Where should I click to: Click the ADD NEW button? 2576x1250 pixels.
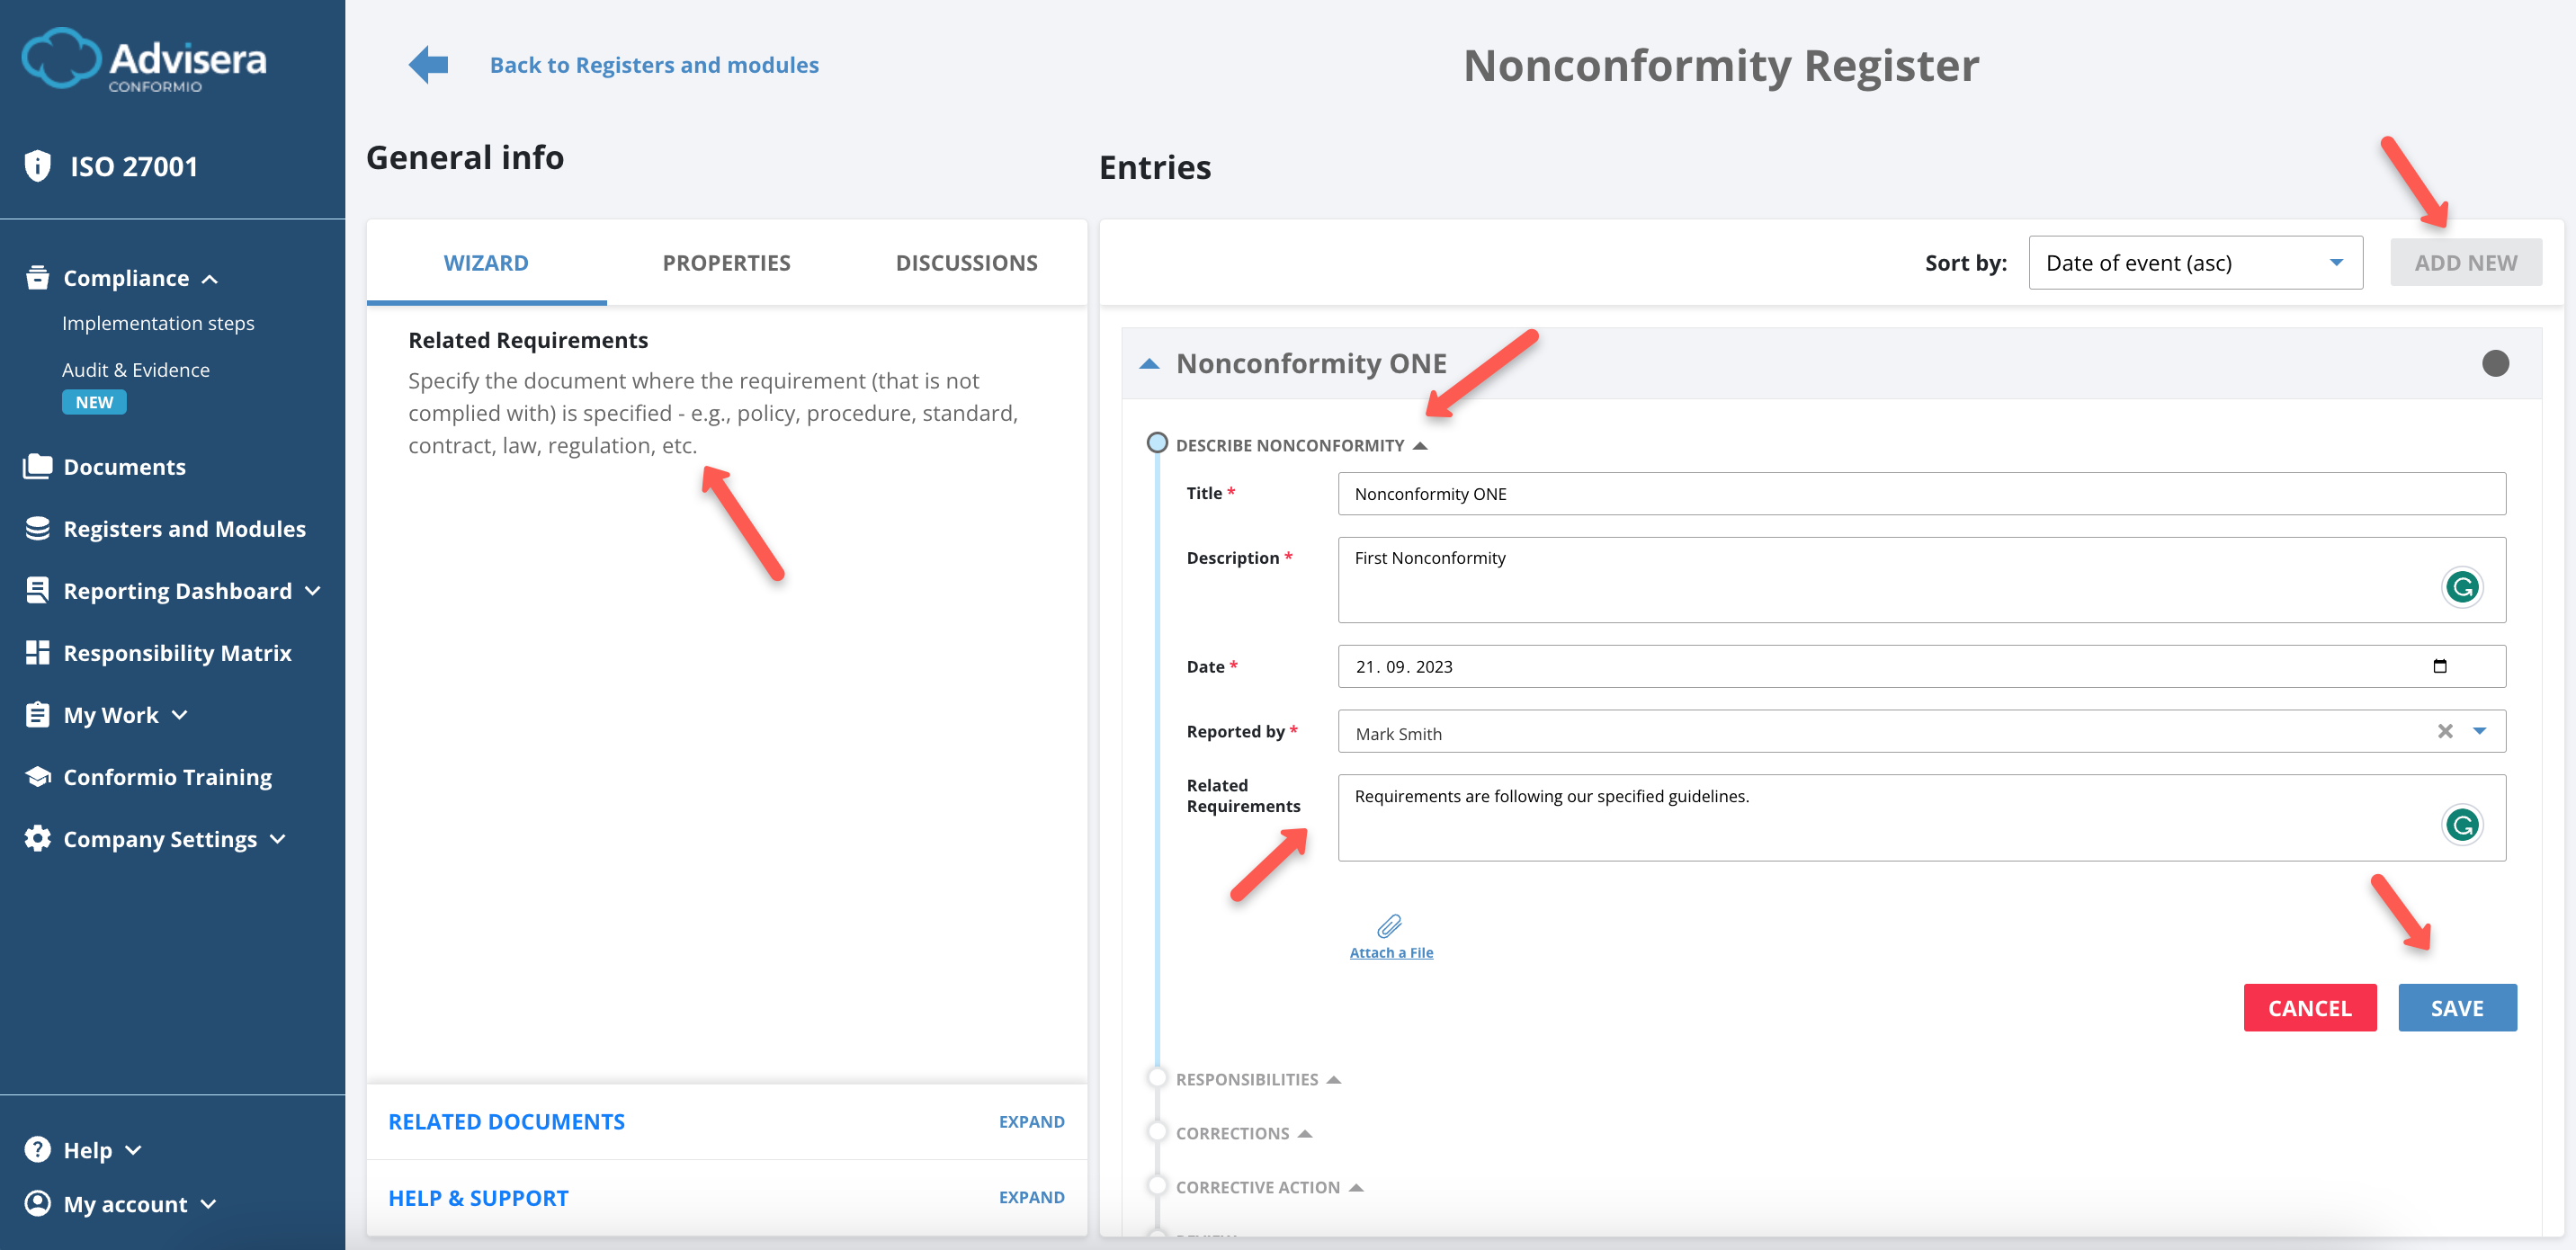coord(2466,262)
